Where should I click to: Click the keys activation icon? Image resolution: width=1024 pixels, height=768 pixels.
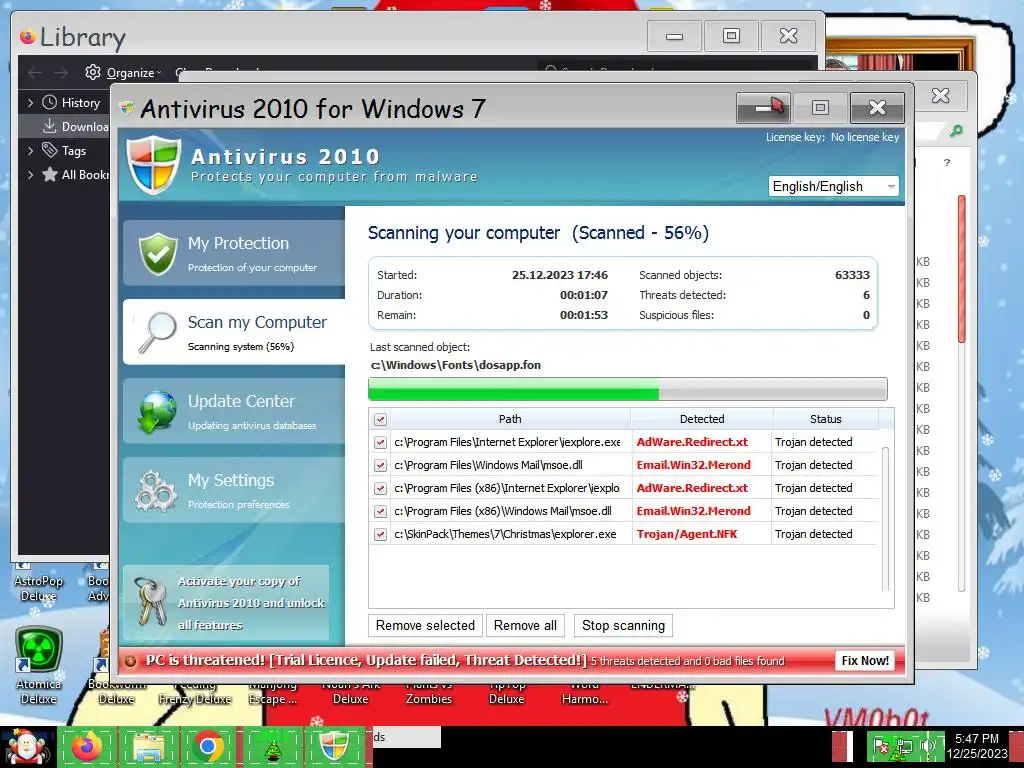[150, 601]
